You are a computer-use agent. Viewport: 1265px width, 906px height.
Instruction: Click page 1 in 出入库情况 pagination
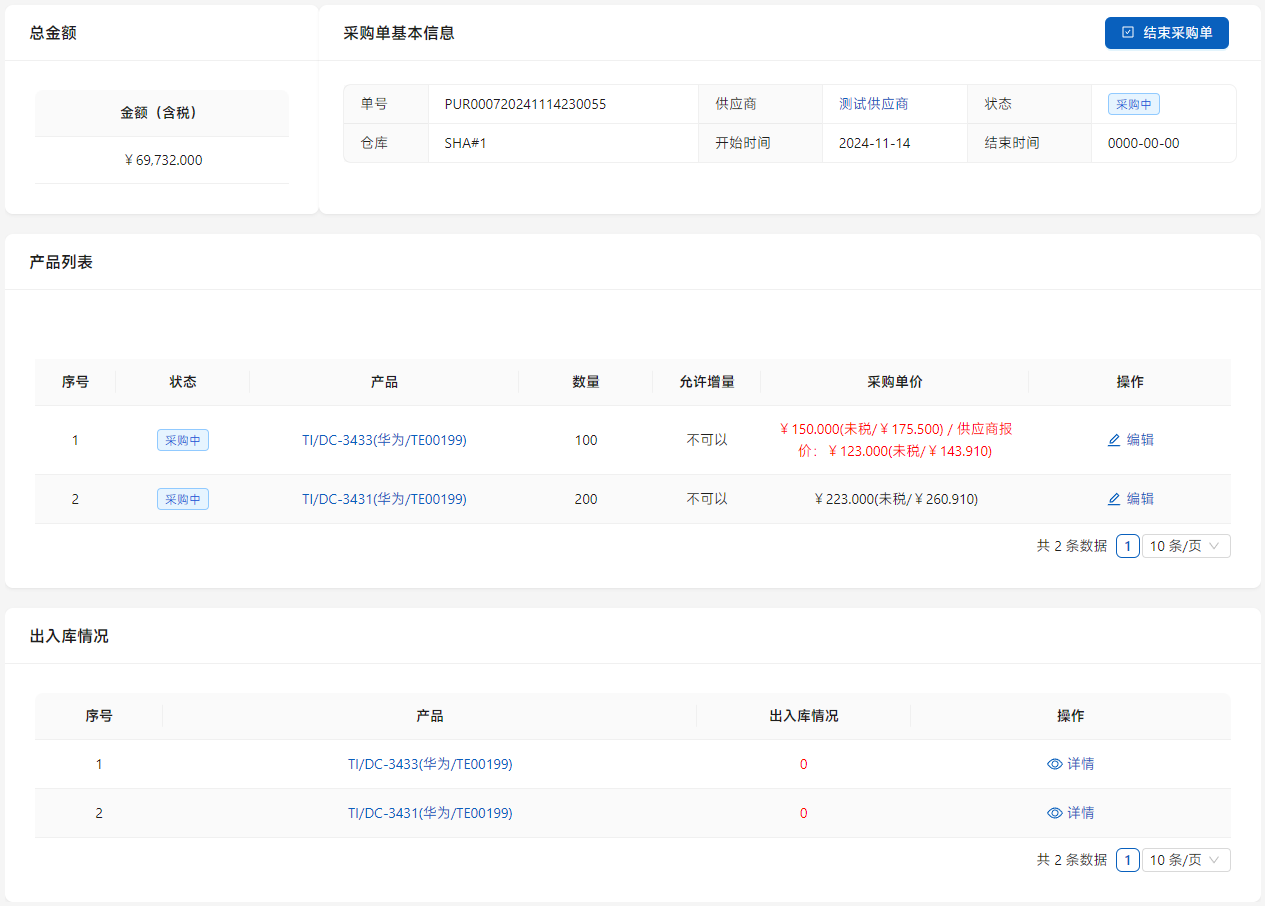1127,860
